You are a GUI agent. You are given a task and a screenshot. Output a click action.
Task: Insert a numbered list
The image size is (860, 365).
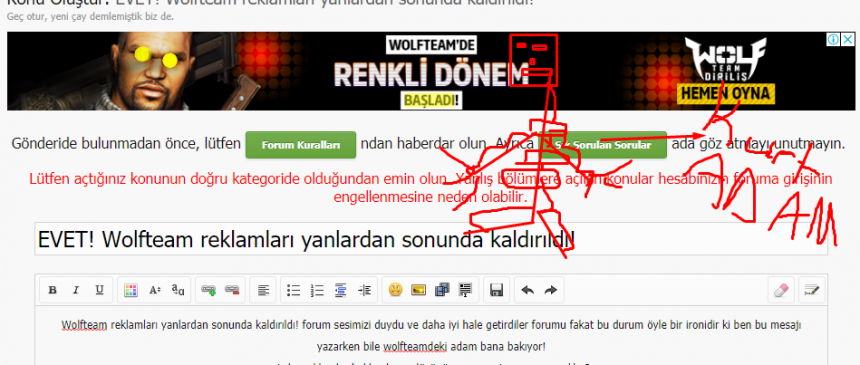point(317,290)
